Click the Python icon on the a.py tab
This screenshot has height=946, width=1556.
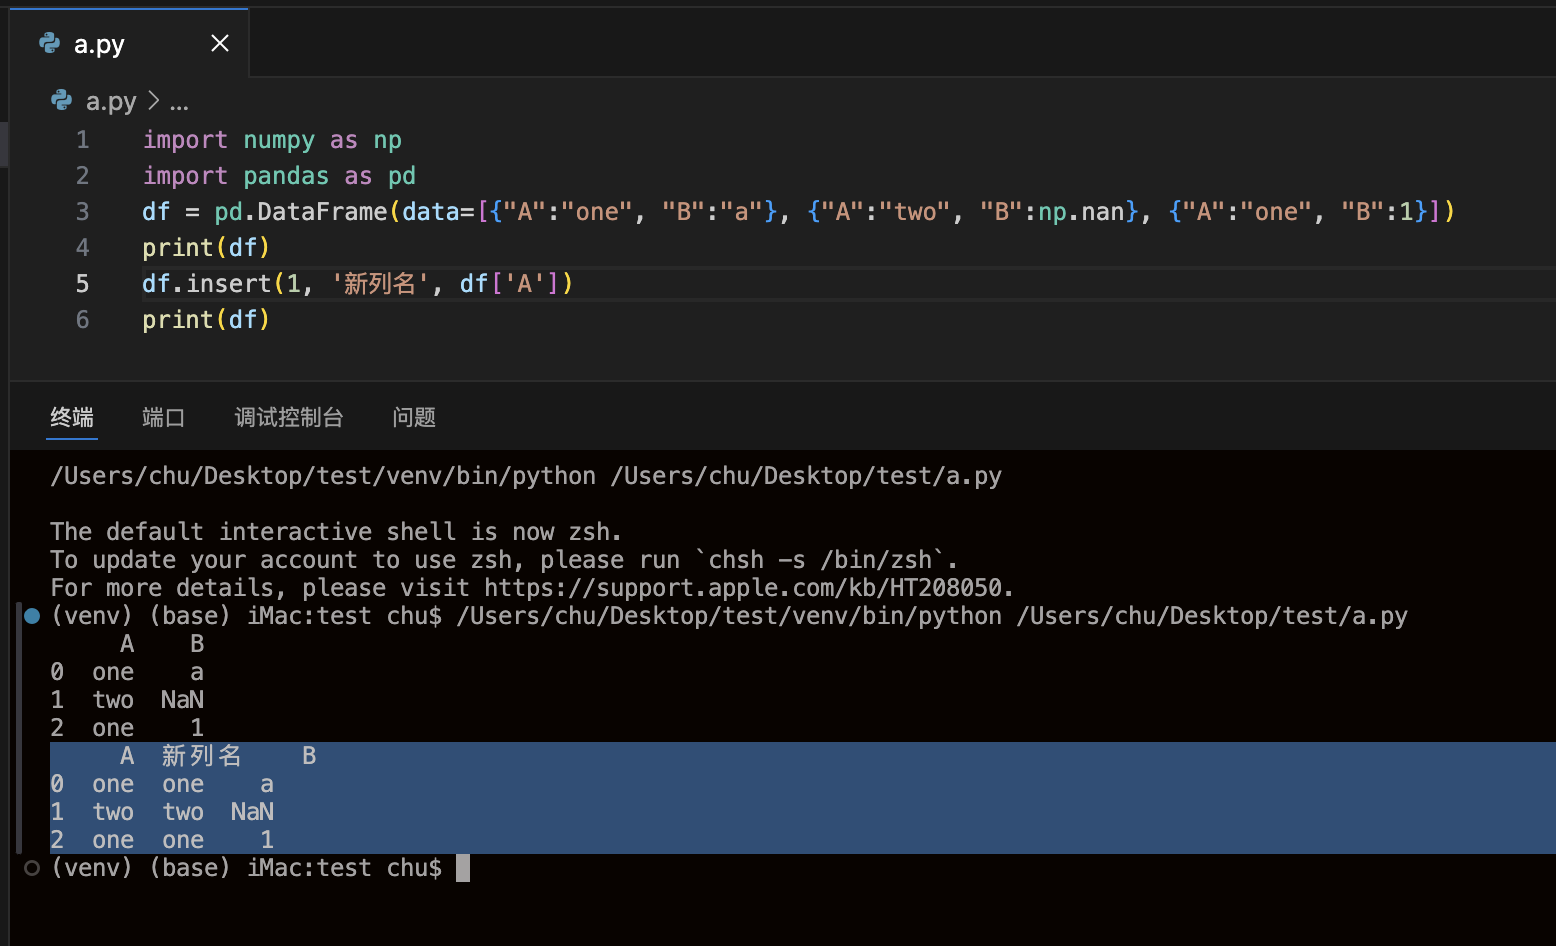click(49, 43)
